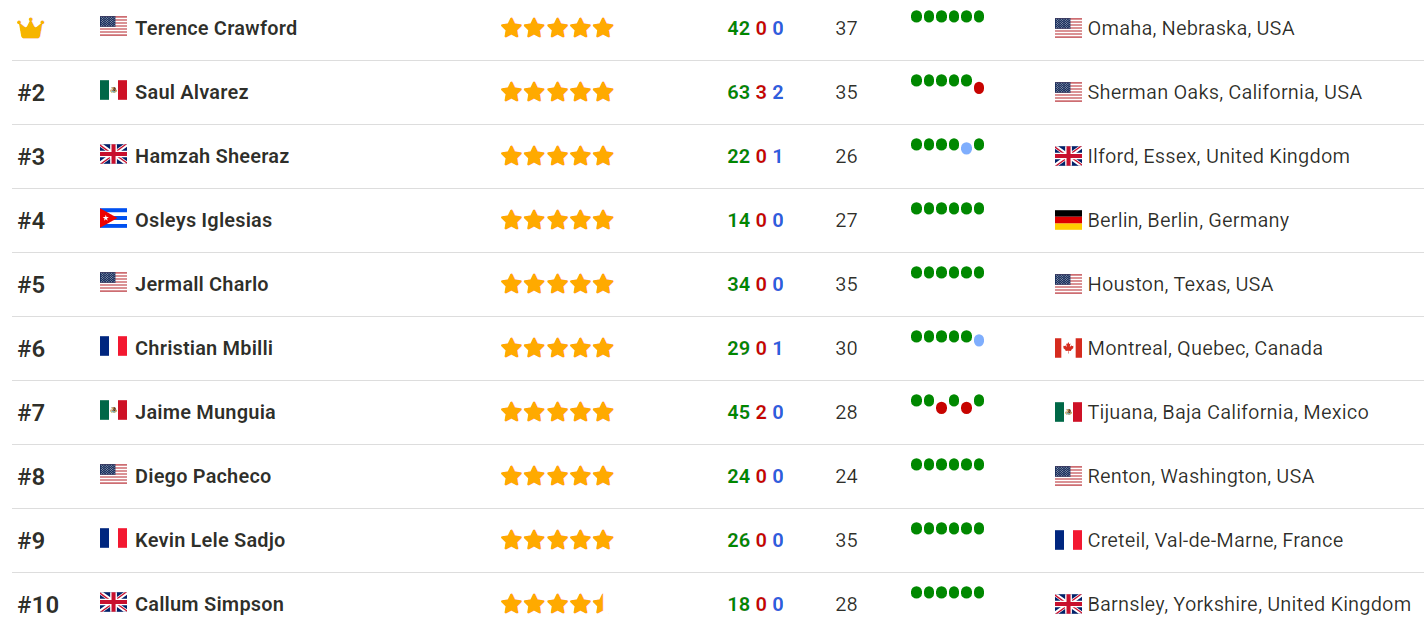Click the German flag next to Berlin residence
The image size is (1424, 632).
1068,220
